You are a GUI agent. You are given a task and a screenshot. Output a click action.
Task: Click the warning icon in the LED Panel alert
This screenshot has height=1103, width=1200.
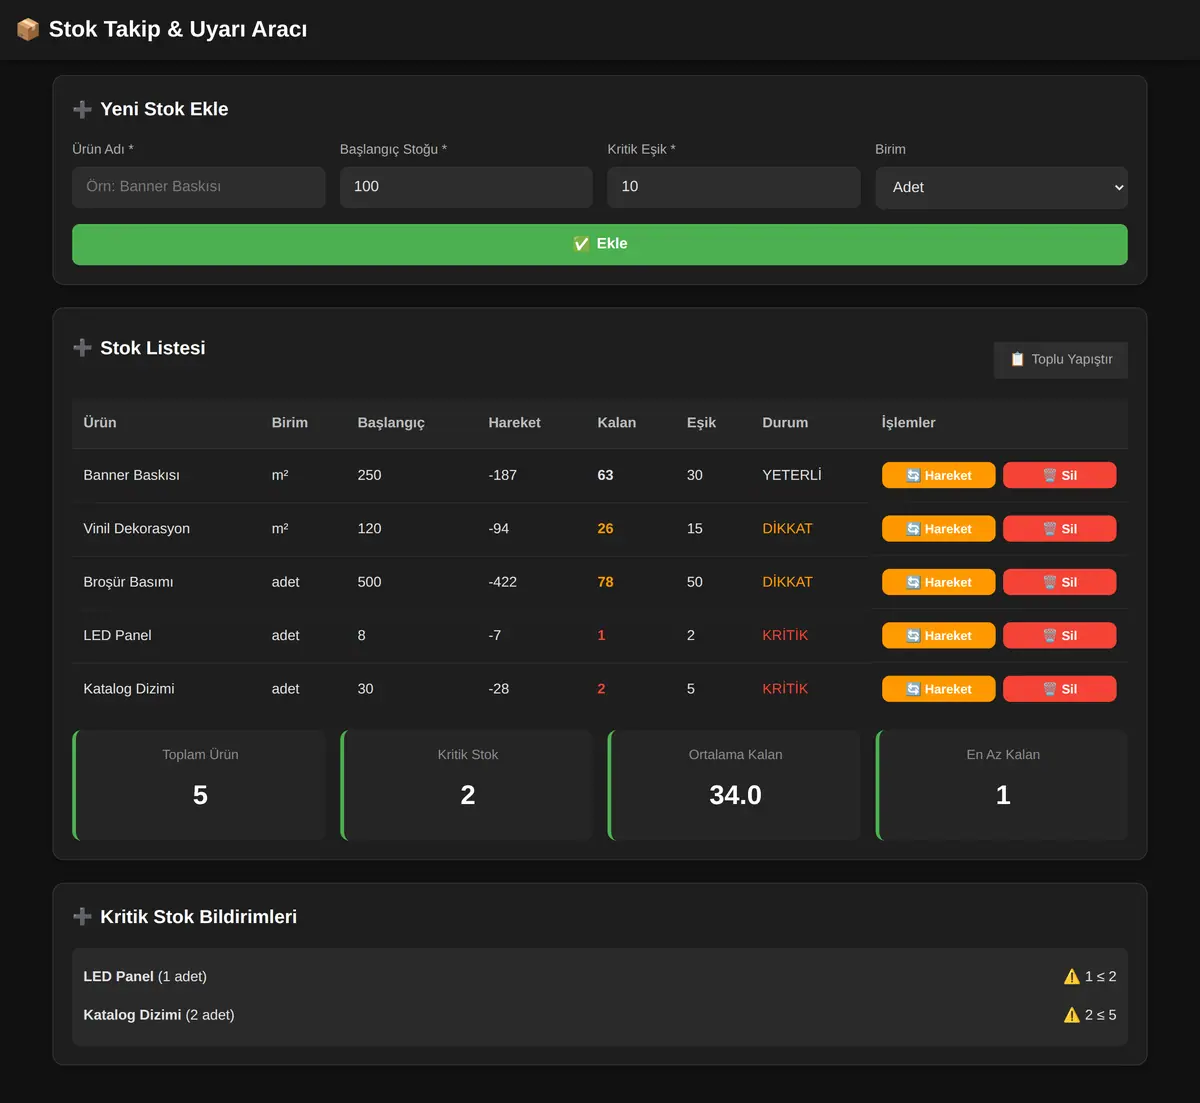pyautogui.click(x=1072, y=977)
